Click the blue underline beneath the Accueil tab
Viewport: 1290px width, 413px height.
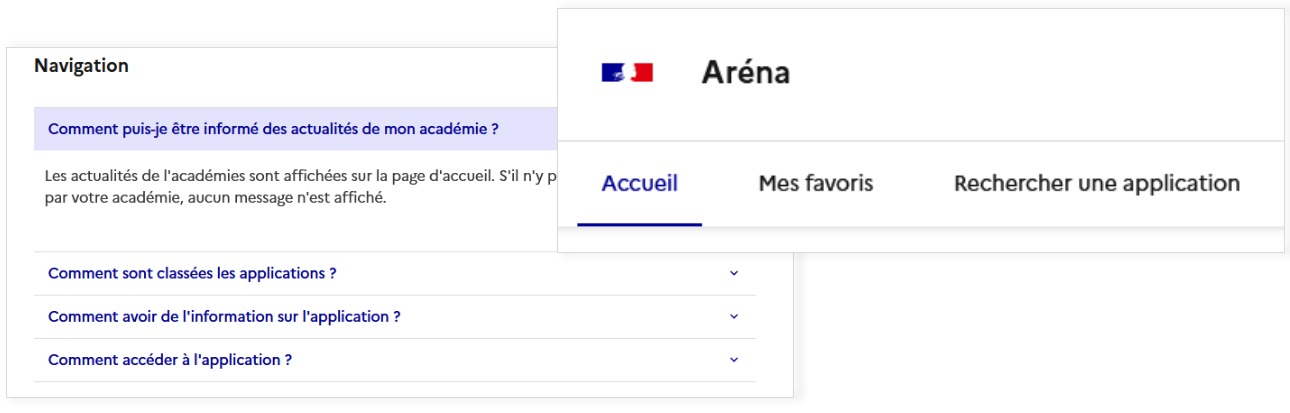coord(640,224)
